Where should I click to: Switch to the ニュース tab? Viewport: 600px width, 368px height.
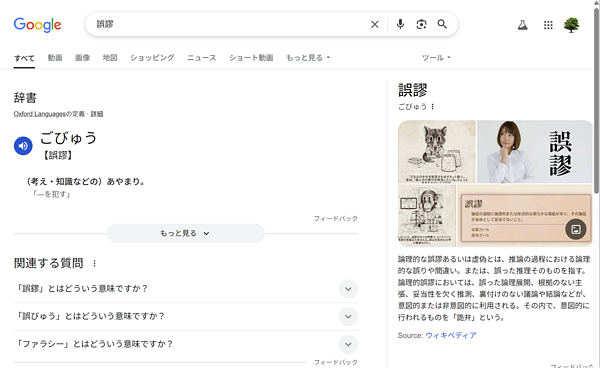click(201, 58)
